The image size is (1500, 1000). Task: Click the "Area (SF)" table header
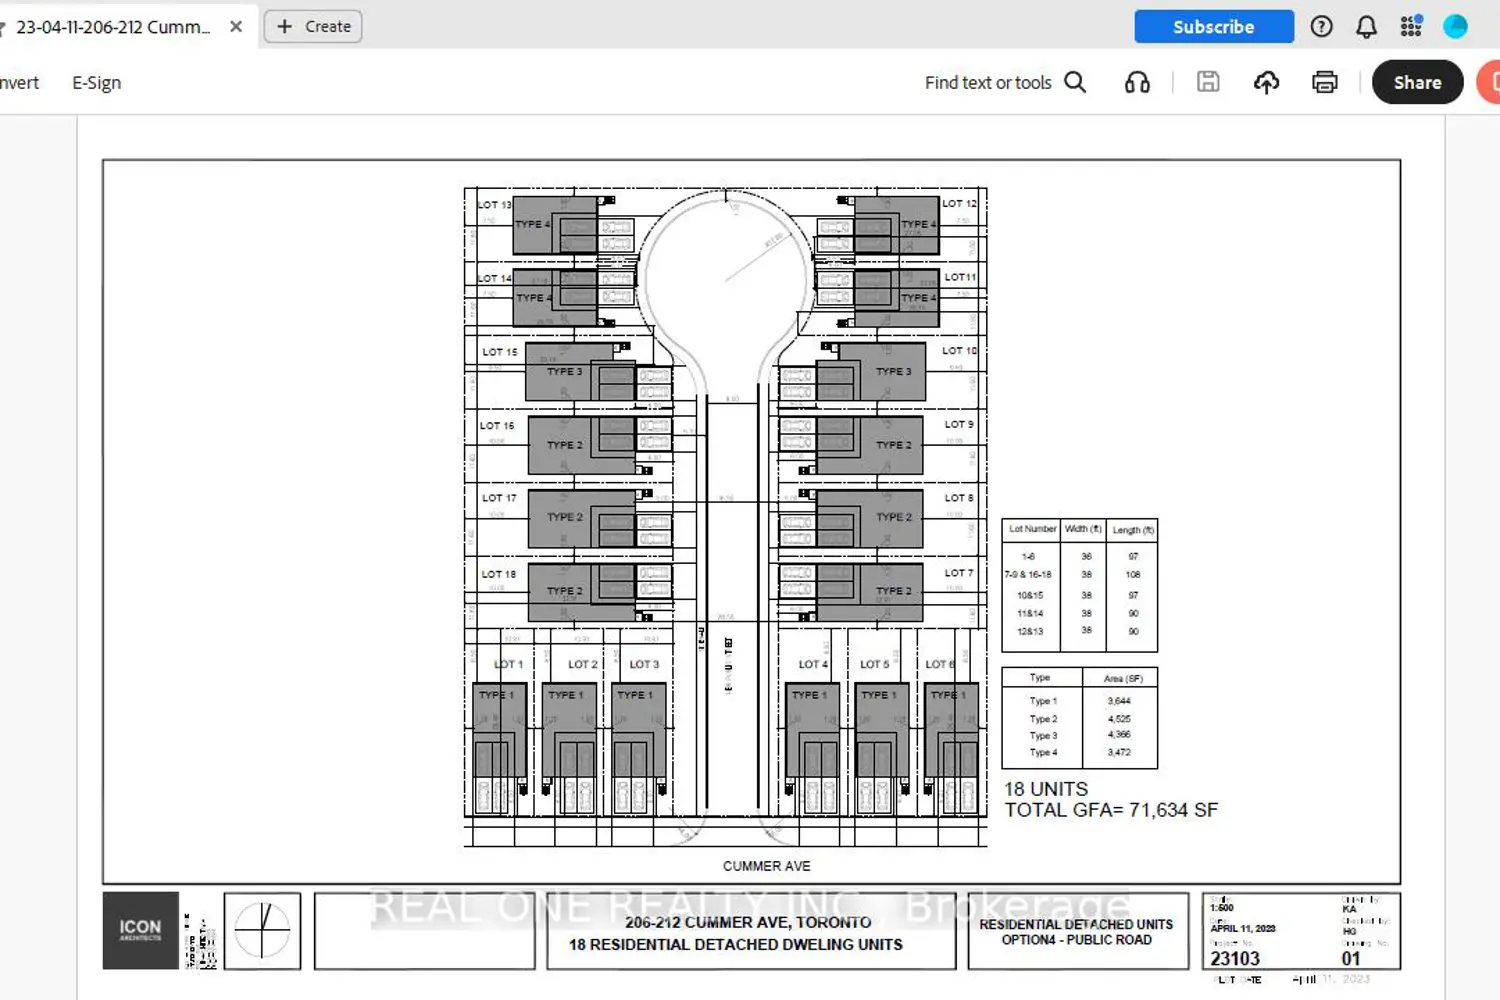pos(1123,678)
